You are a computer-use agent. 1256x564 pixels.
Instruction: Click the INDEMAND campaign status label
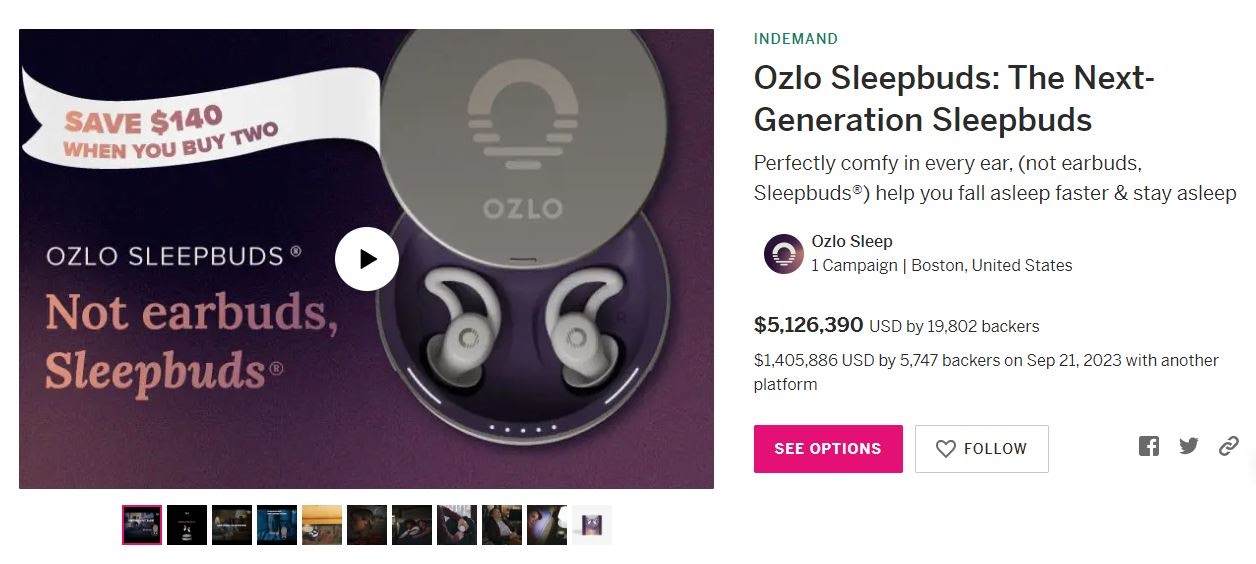796,39
